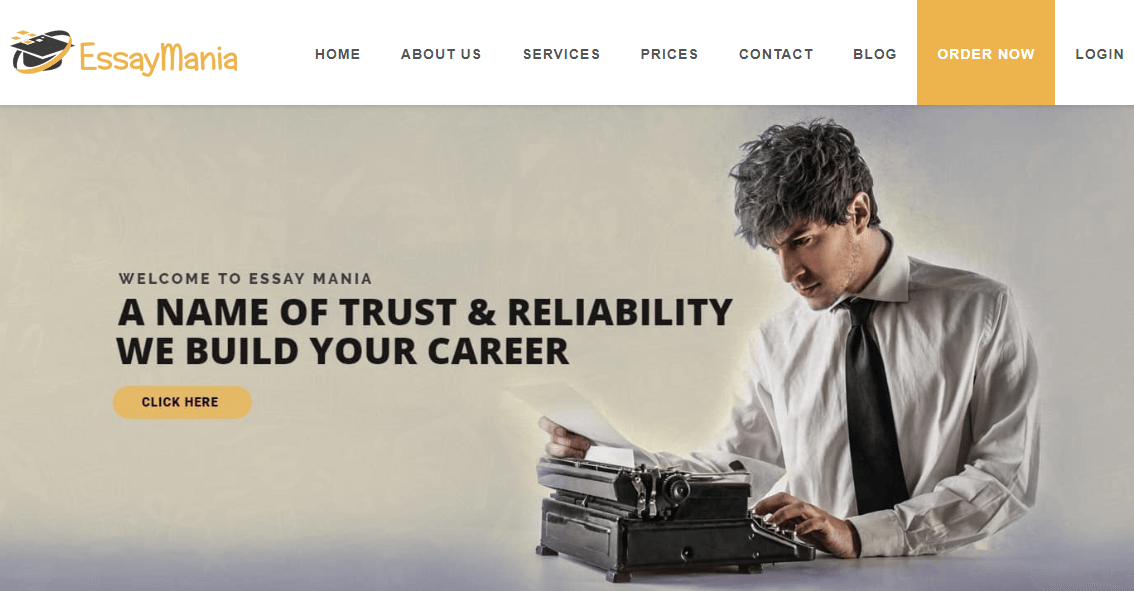Viewport: 1134px width, 591px height.
Task: View the PRICES page
Action: click(x=670, y=54)
